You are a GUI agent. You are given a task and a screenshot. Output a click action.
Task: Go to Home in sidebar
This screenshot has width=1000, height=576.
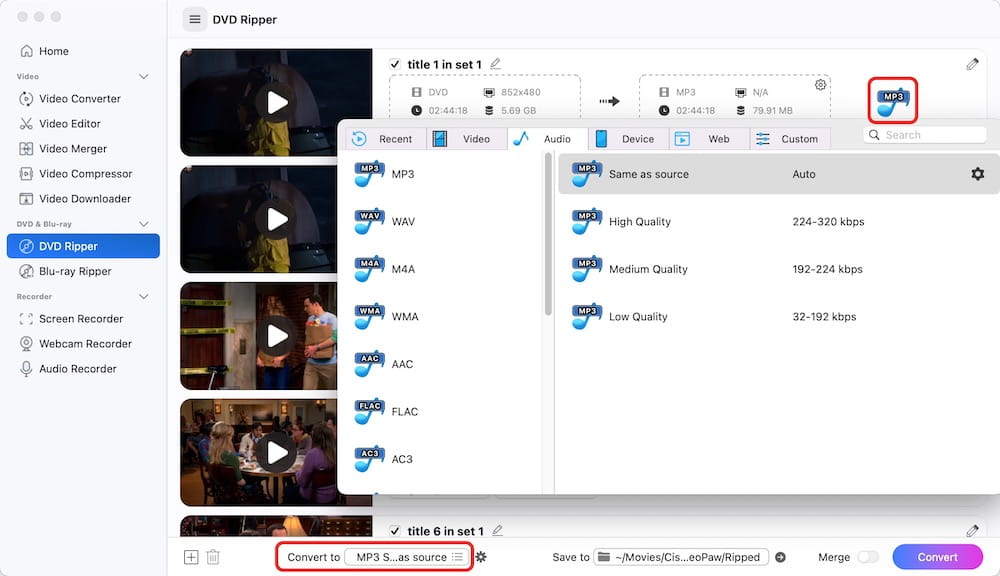(45, 51)
